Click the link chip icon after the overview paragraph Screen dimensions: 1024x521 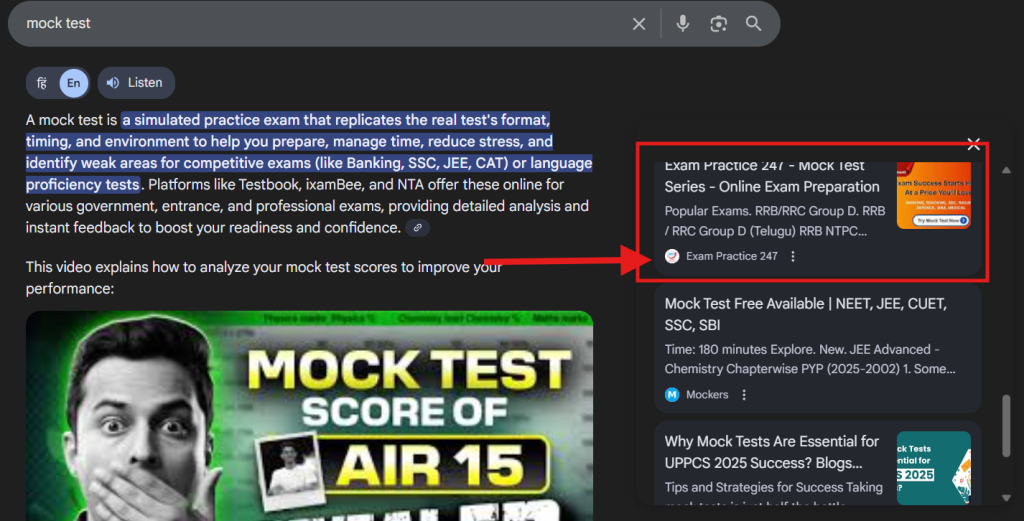[418, 228]
